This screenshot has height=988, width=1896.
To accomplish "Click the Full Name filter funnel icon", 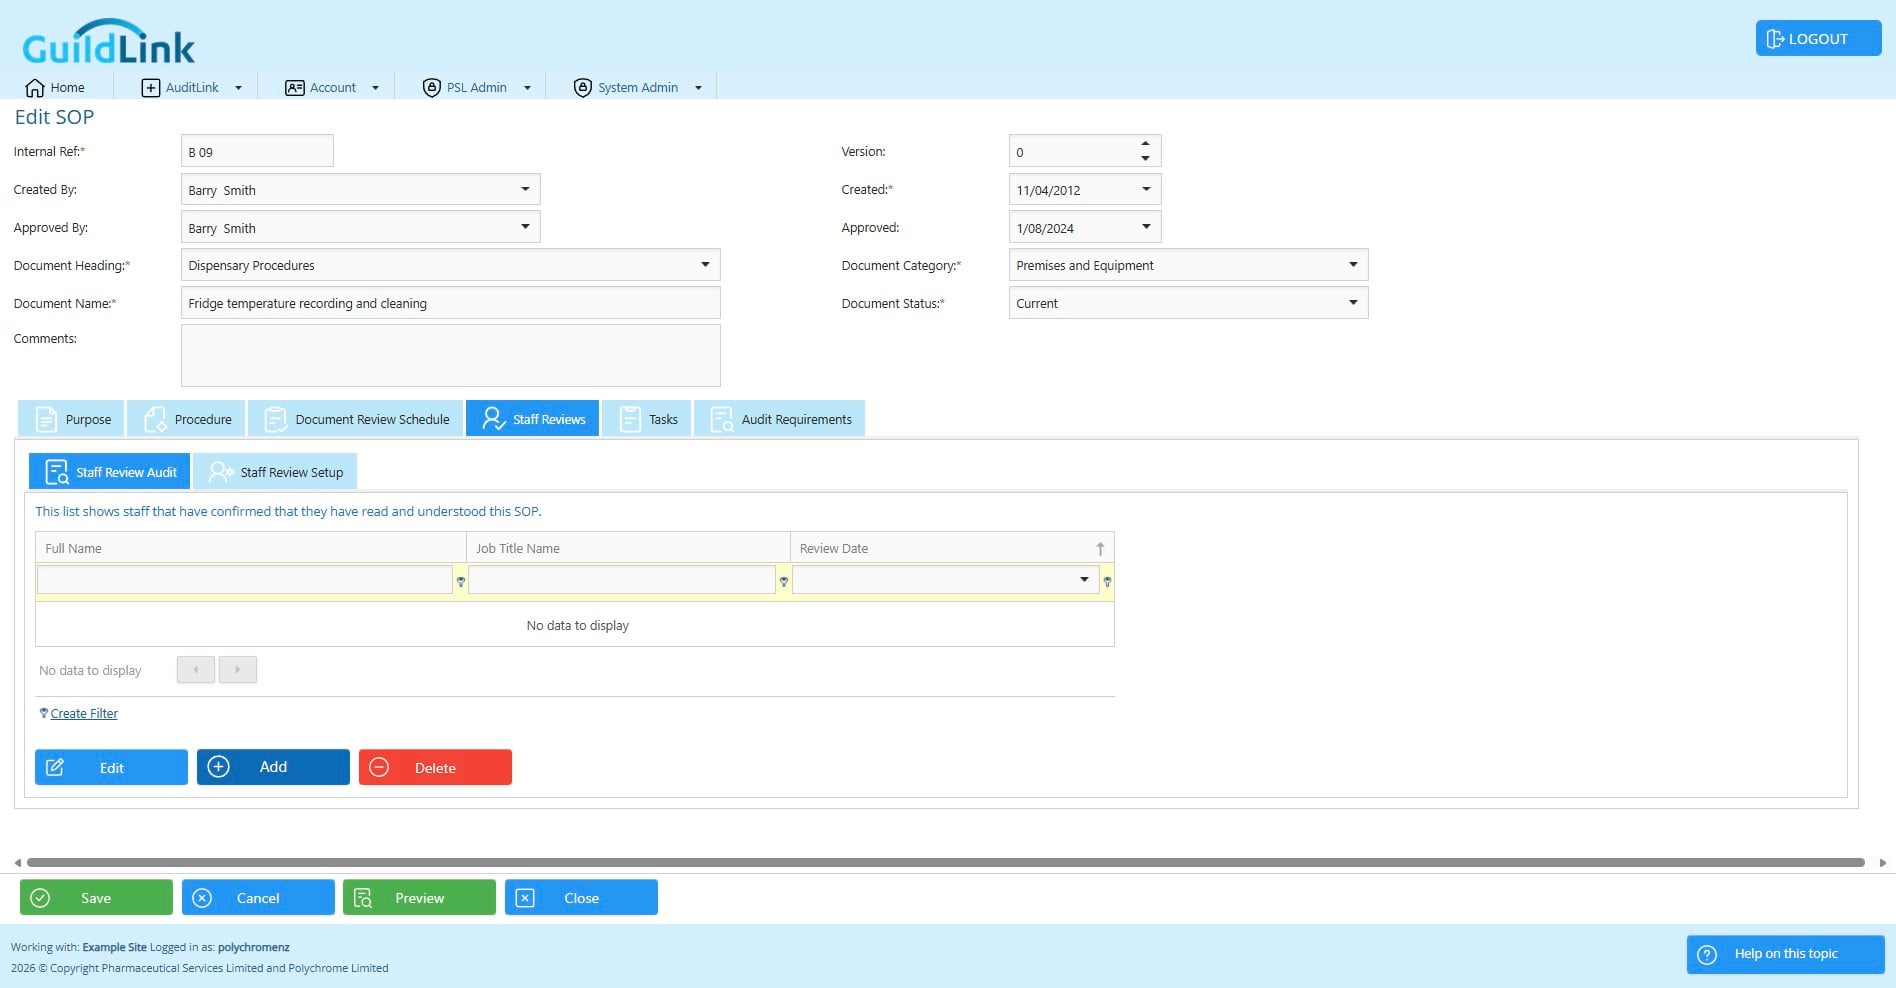I will pos(461,581).
